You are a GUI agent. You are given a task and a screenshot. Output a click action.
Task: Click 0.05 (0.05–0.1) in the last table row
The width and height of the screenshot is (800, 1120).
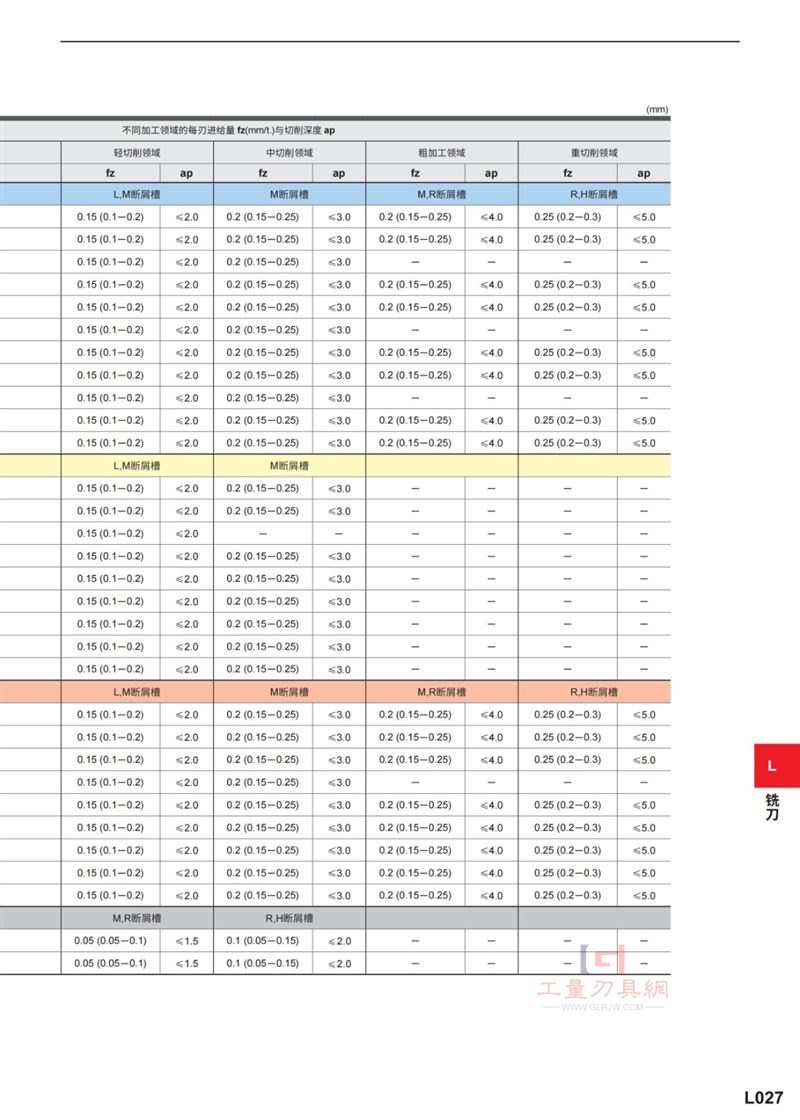coord(110,964)
